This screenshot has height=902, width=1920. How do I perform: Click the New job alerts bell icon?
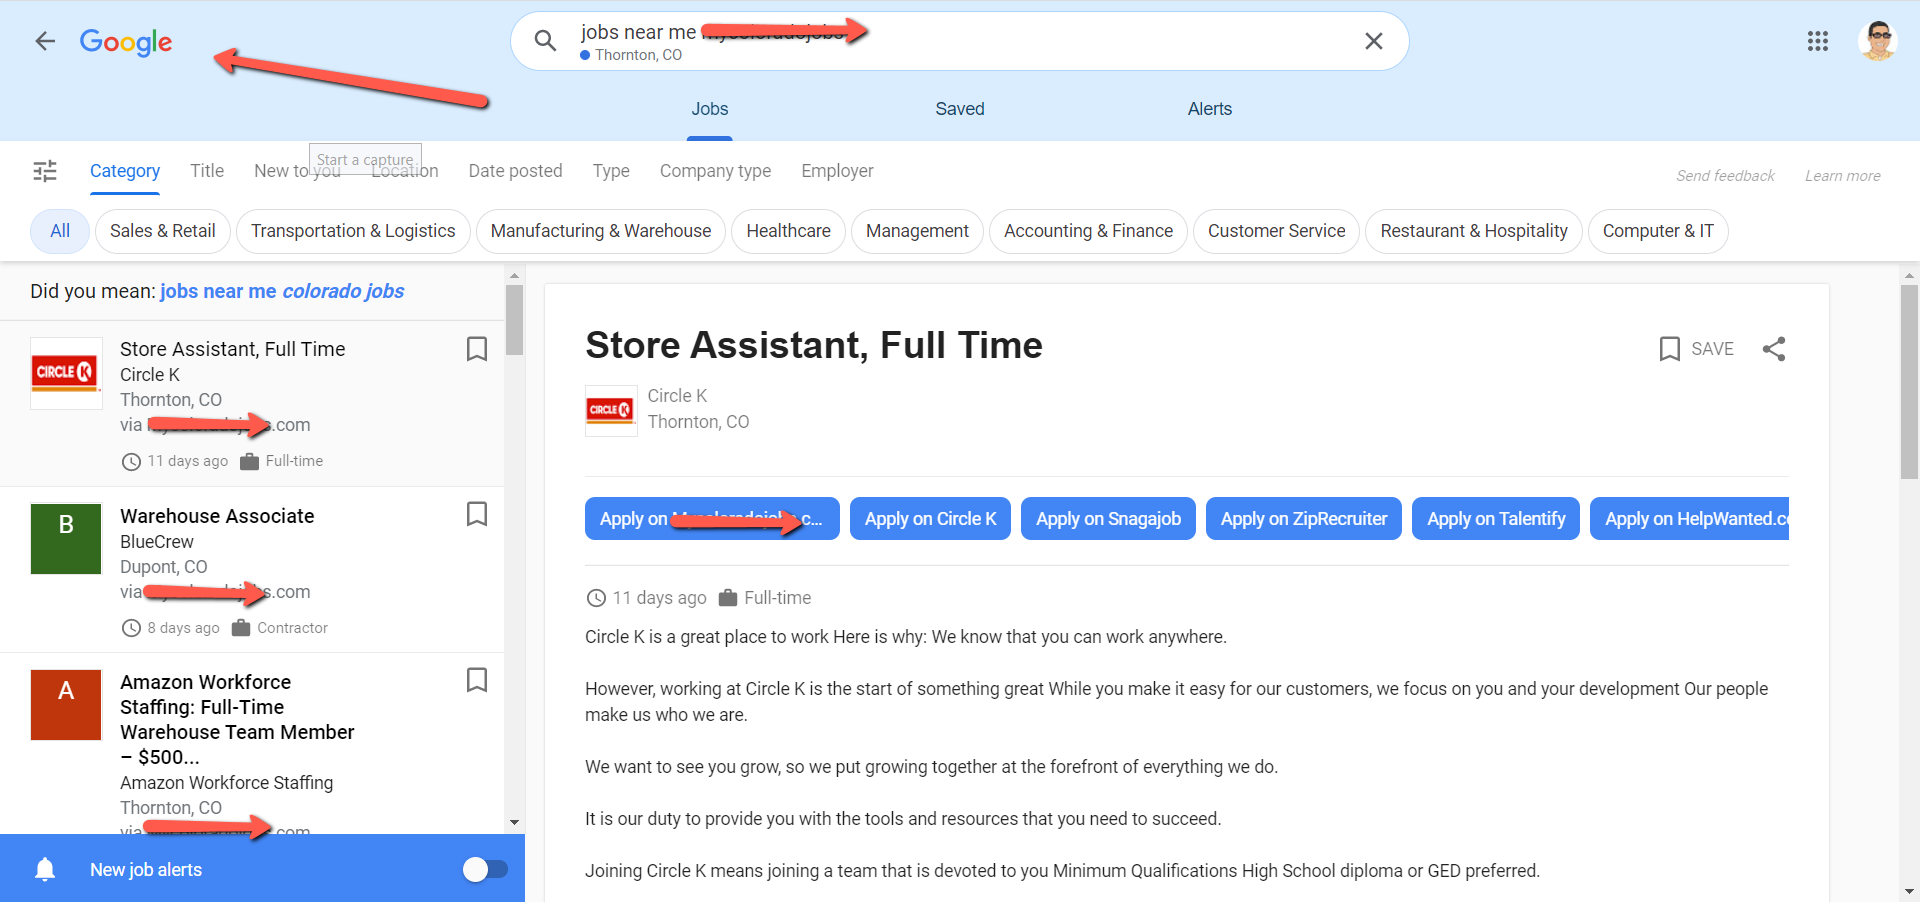coord(45,869)
